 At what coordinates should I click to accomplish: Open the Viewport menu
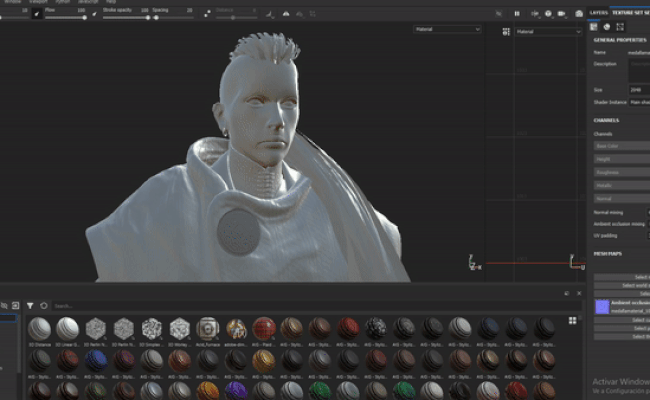point(38,2)
